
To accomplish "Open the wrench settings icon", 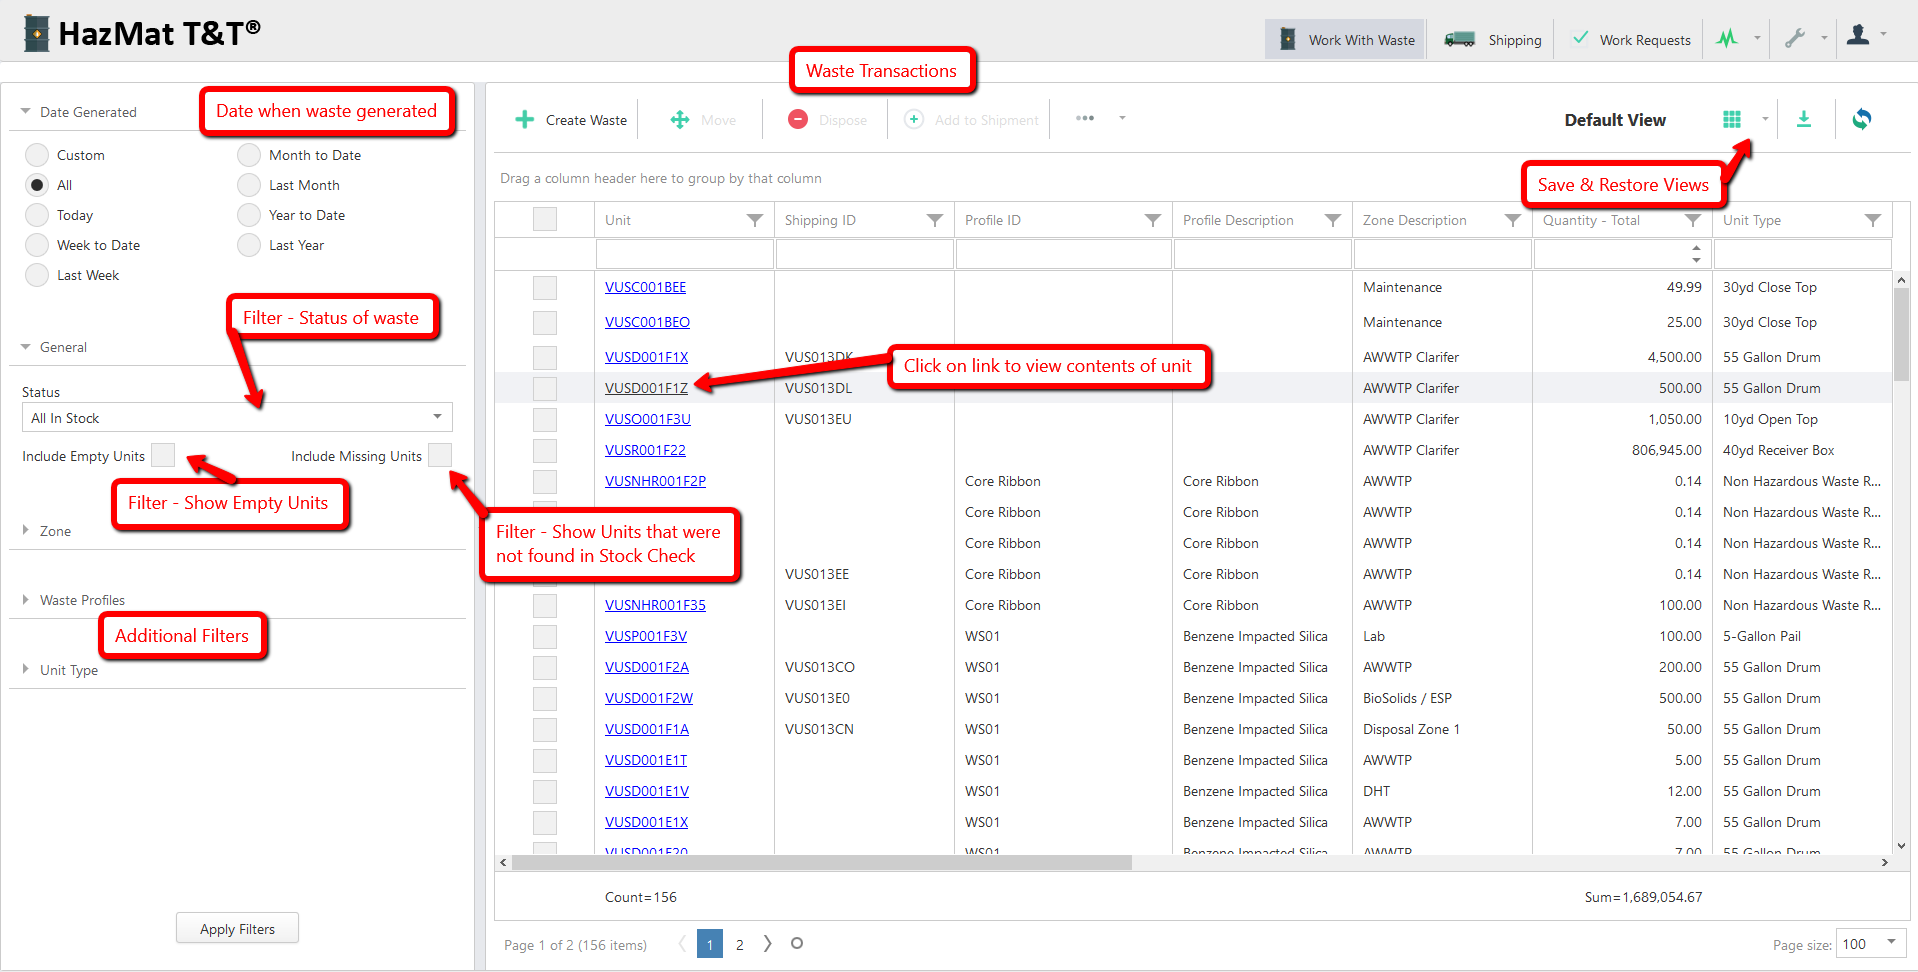I will click(x=1795, y=38).
